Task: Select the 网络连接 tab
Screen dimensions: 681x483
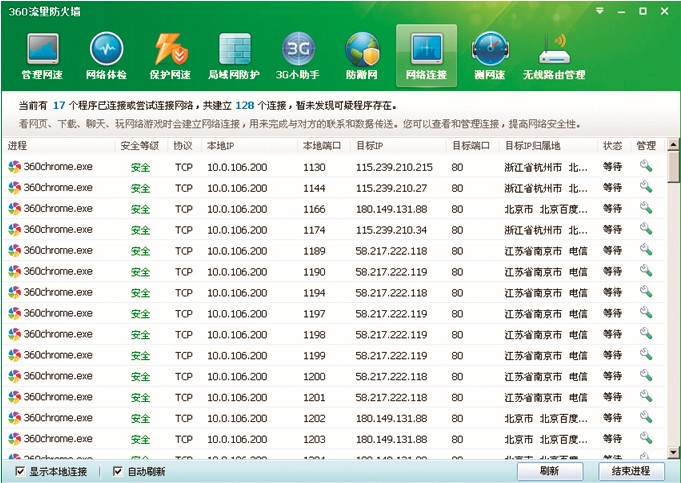Action: click(426, 56)
